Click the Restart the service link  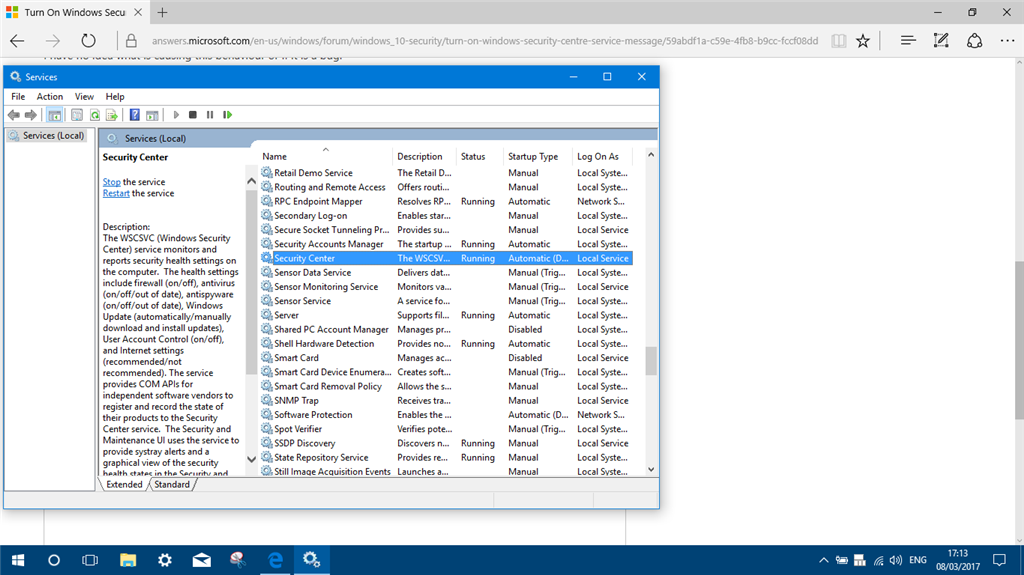pyautogui.click(x=116, y=193)
